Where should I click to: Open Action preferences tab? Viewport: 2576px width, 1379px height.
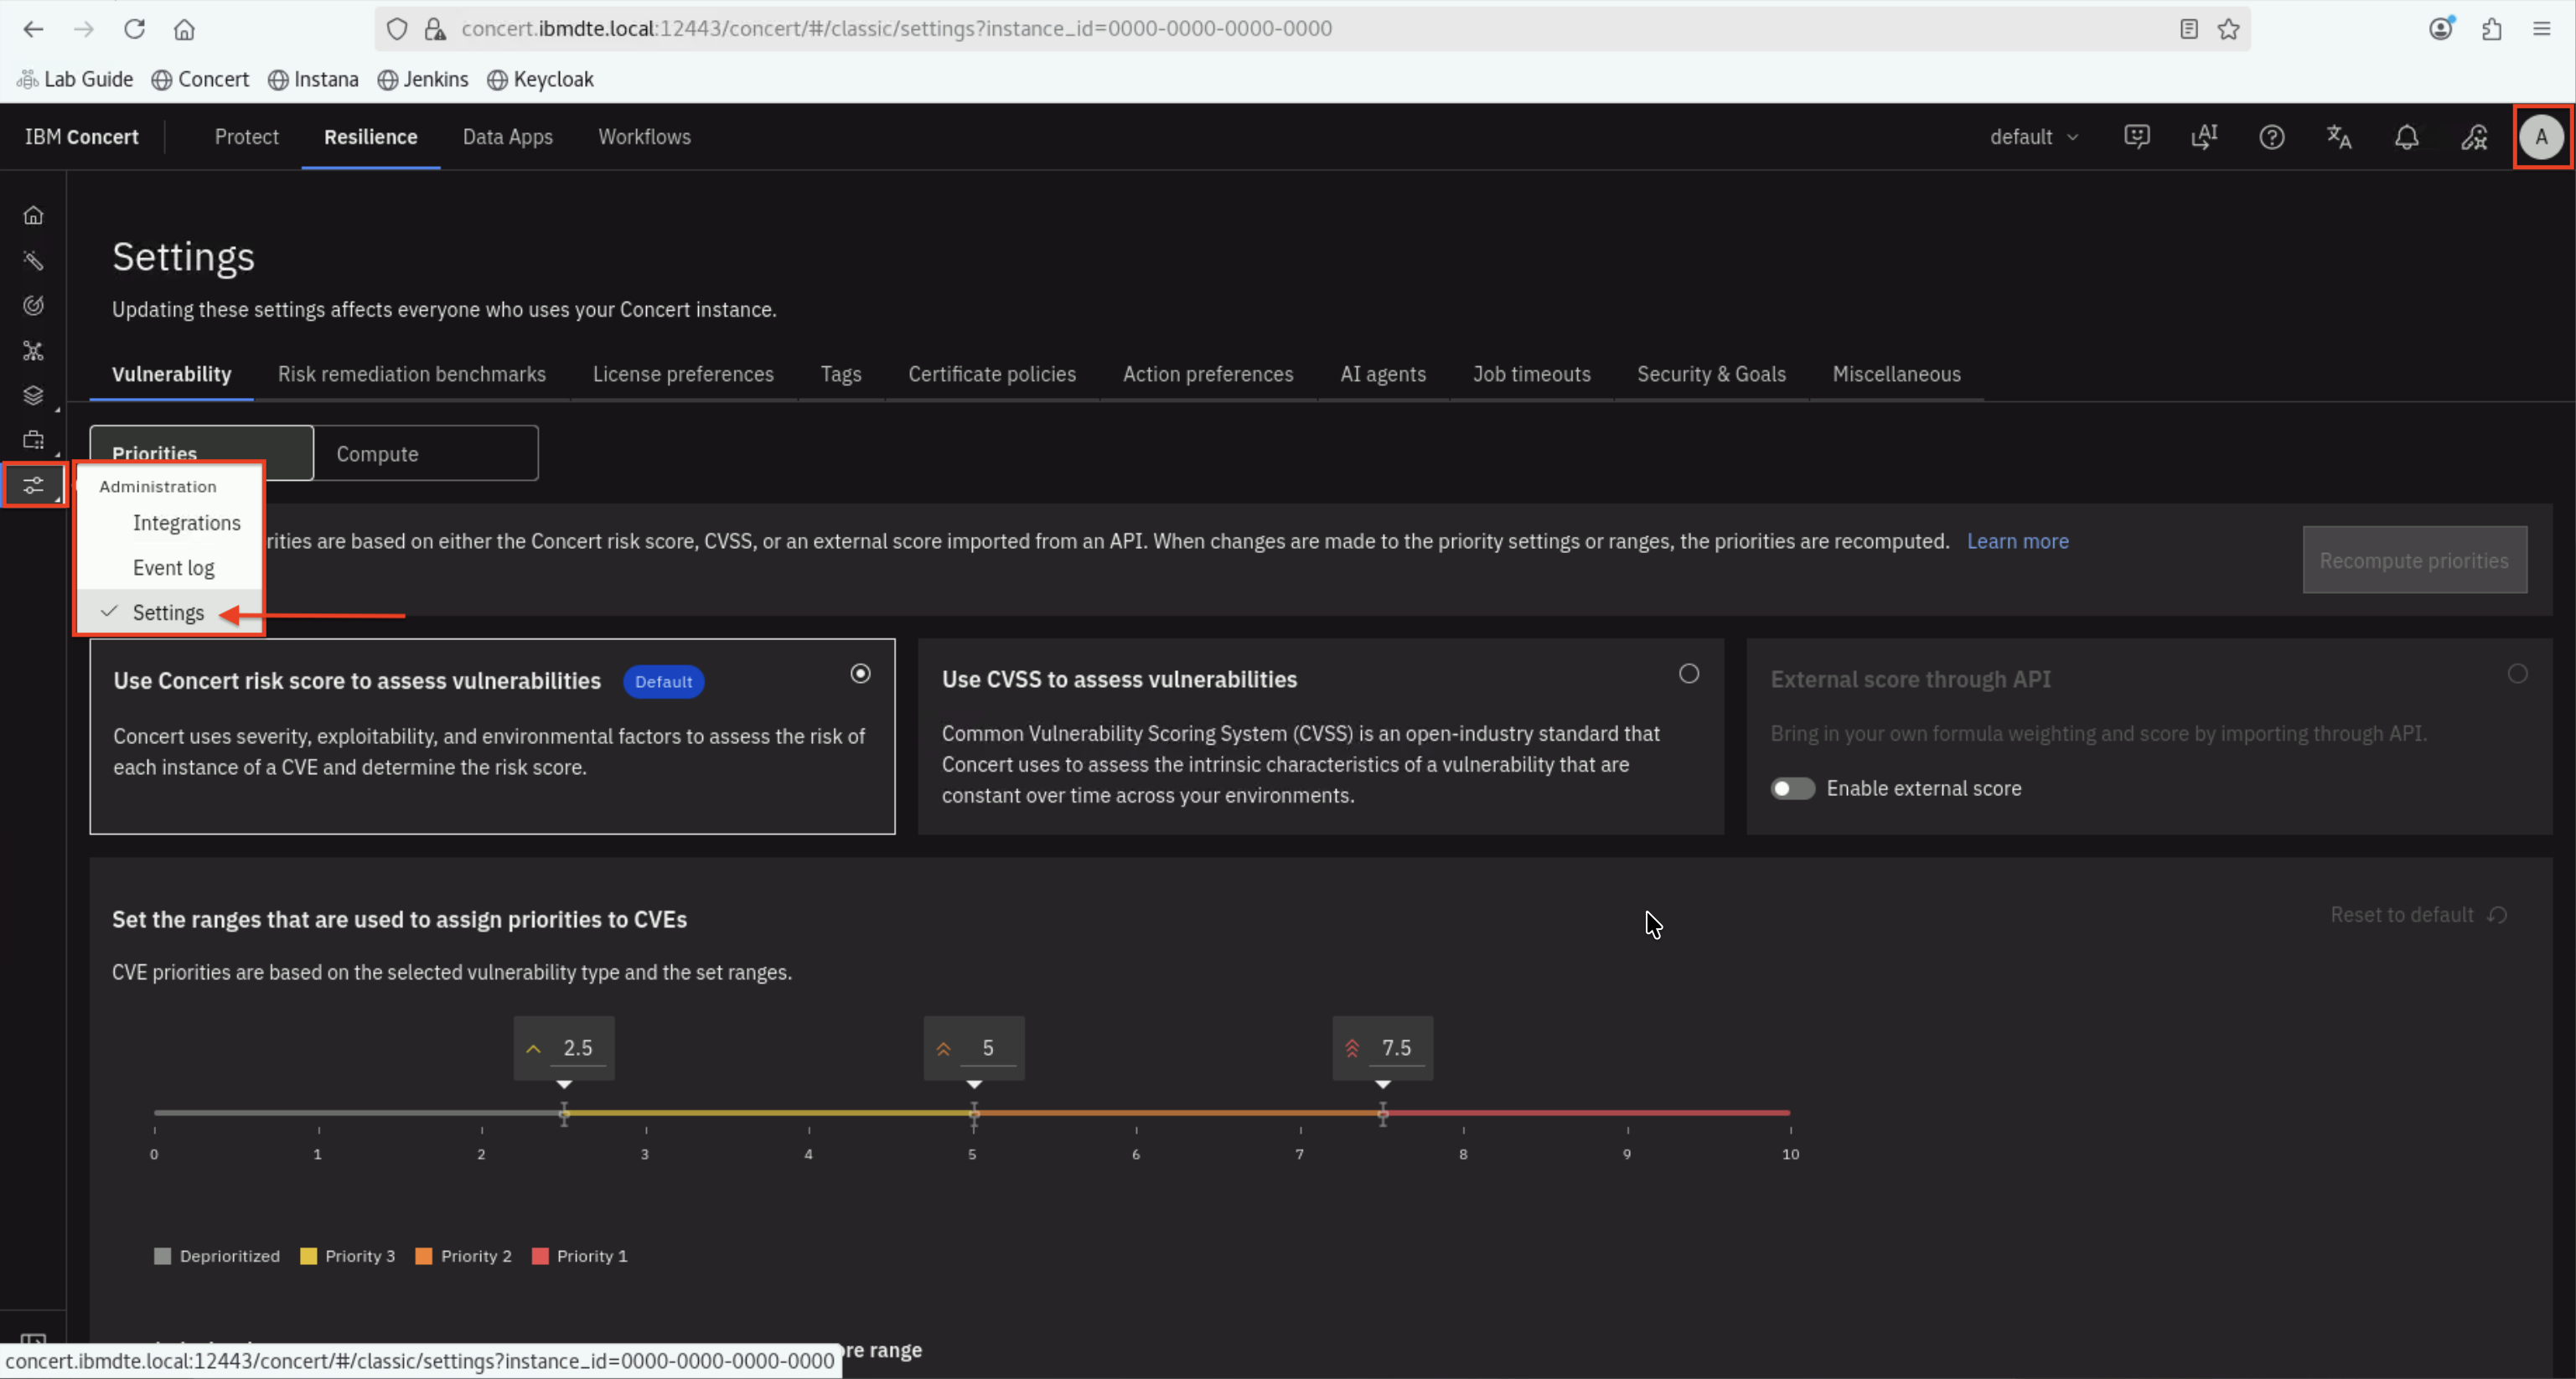click(1207, 374)
